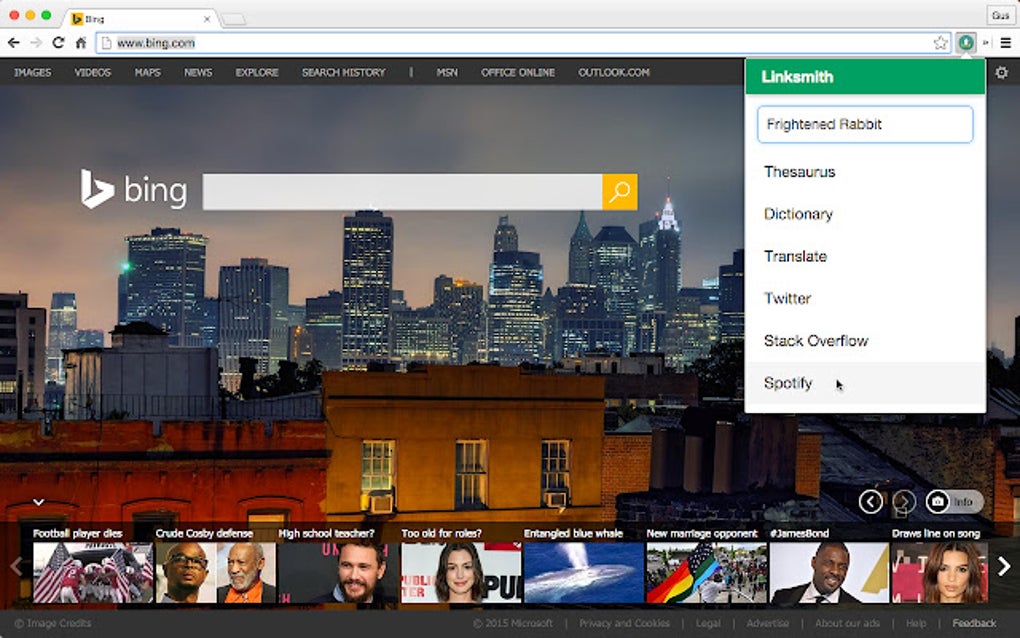Viewport: 1020px width, 638px height.
Task: Open High school teacher? story thumbnail
Action: (338, 573)
